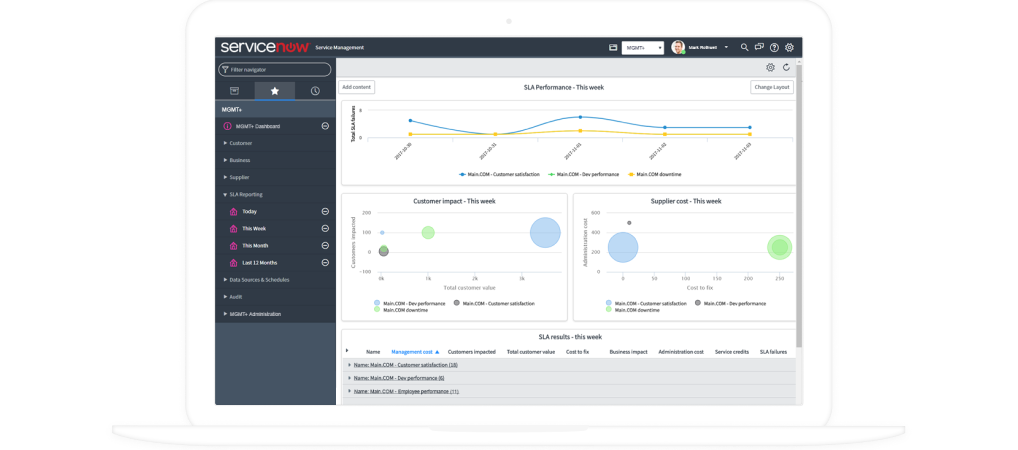Image resolution: width=1018 pixels, height=450 pixels.
Task: Click the Add content button
Action: click(x=356, y=87)
